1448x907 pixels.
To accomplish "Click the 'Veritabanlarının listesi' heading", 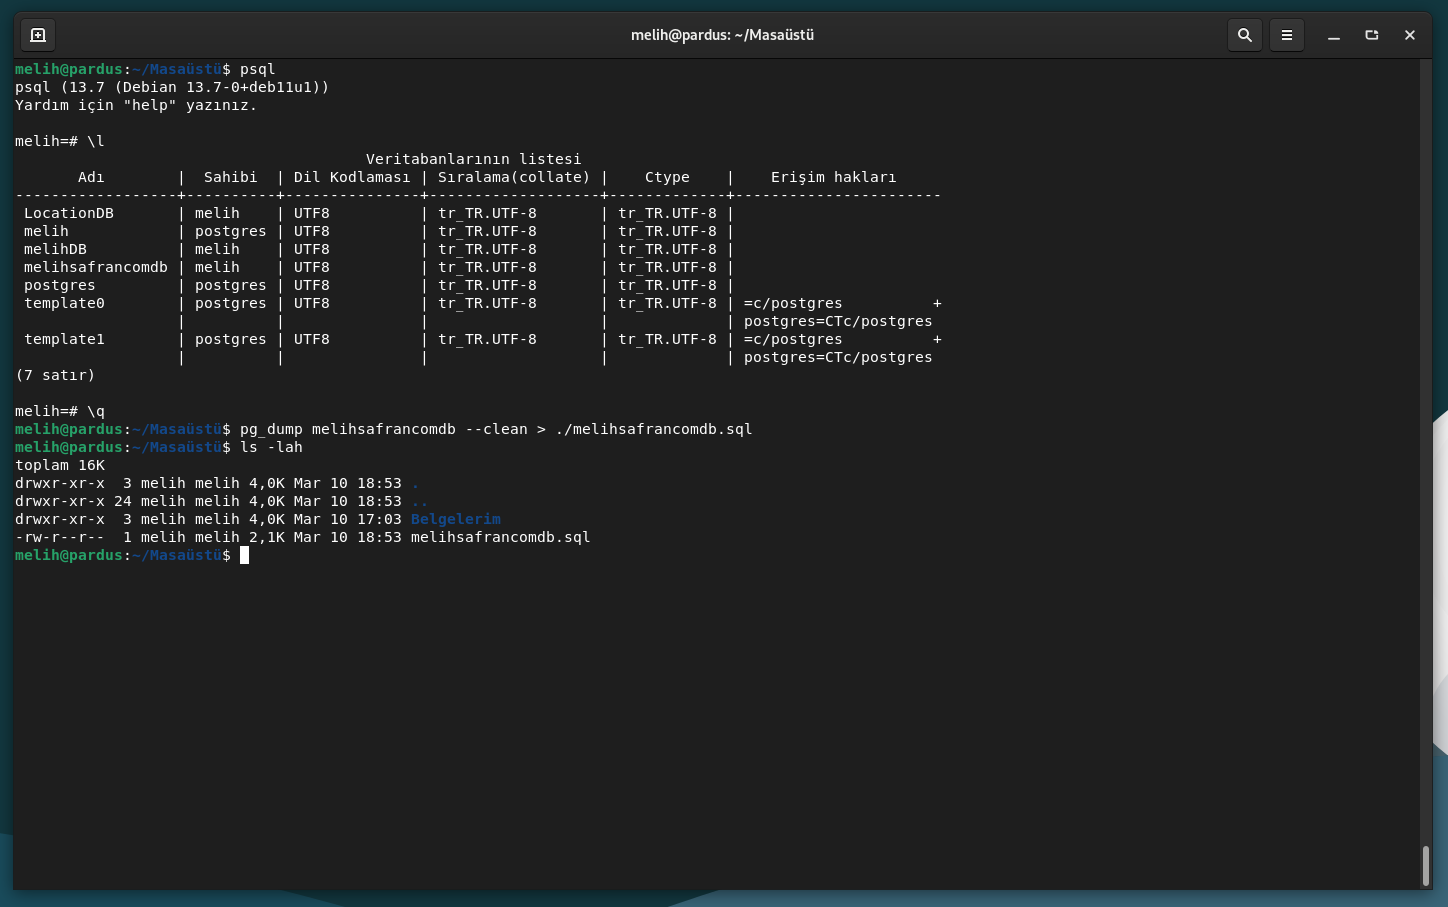I will coord(474,159).
